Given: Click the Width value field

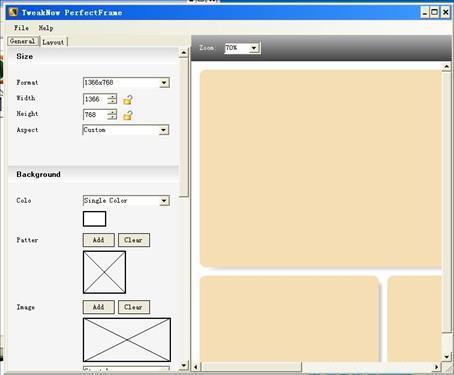Looking at the screenshot, I should 95,99.
